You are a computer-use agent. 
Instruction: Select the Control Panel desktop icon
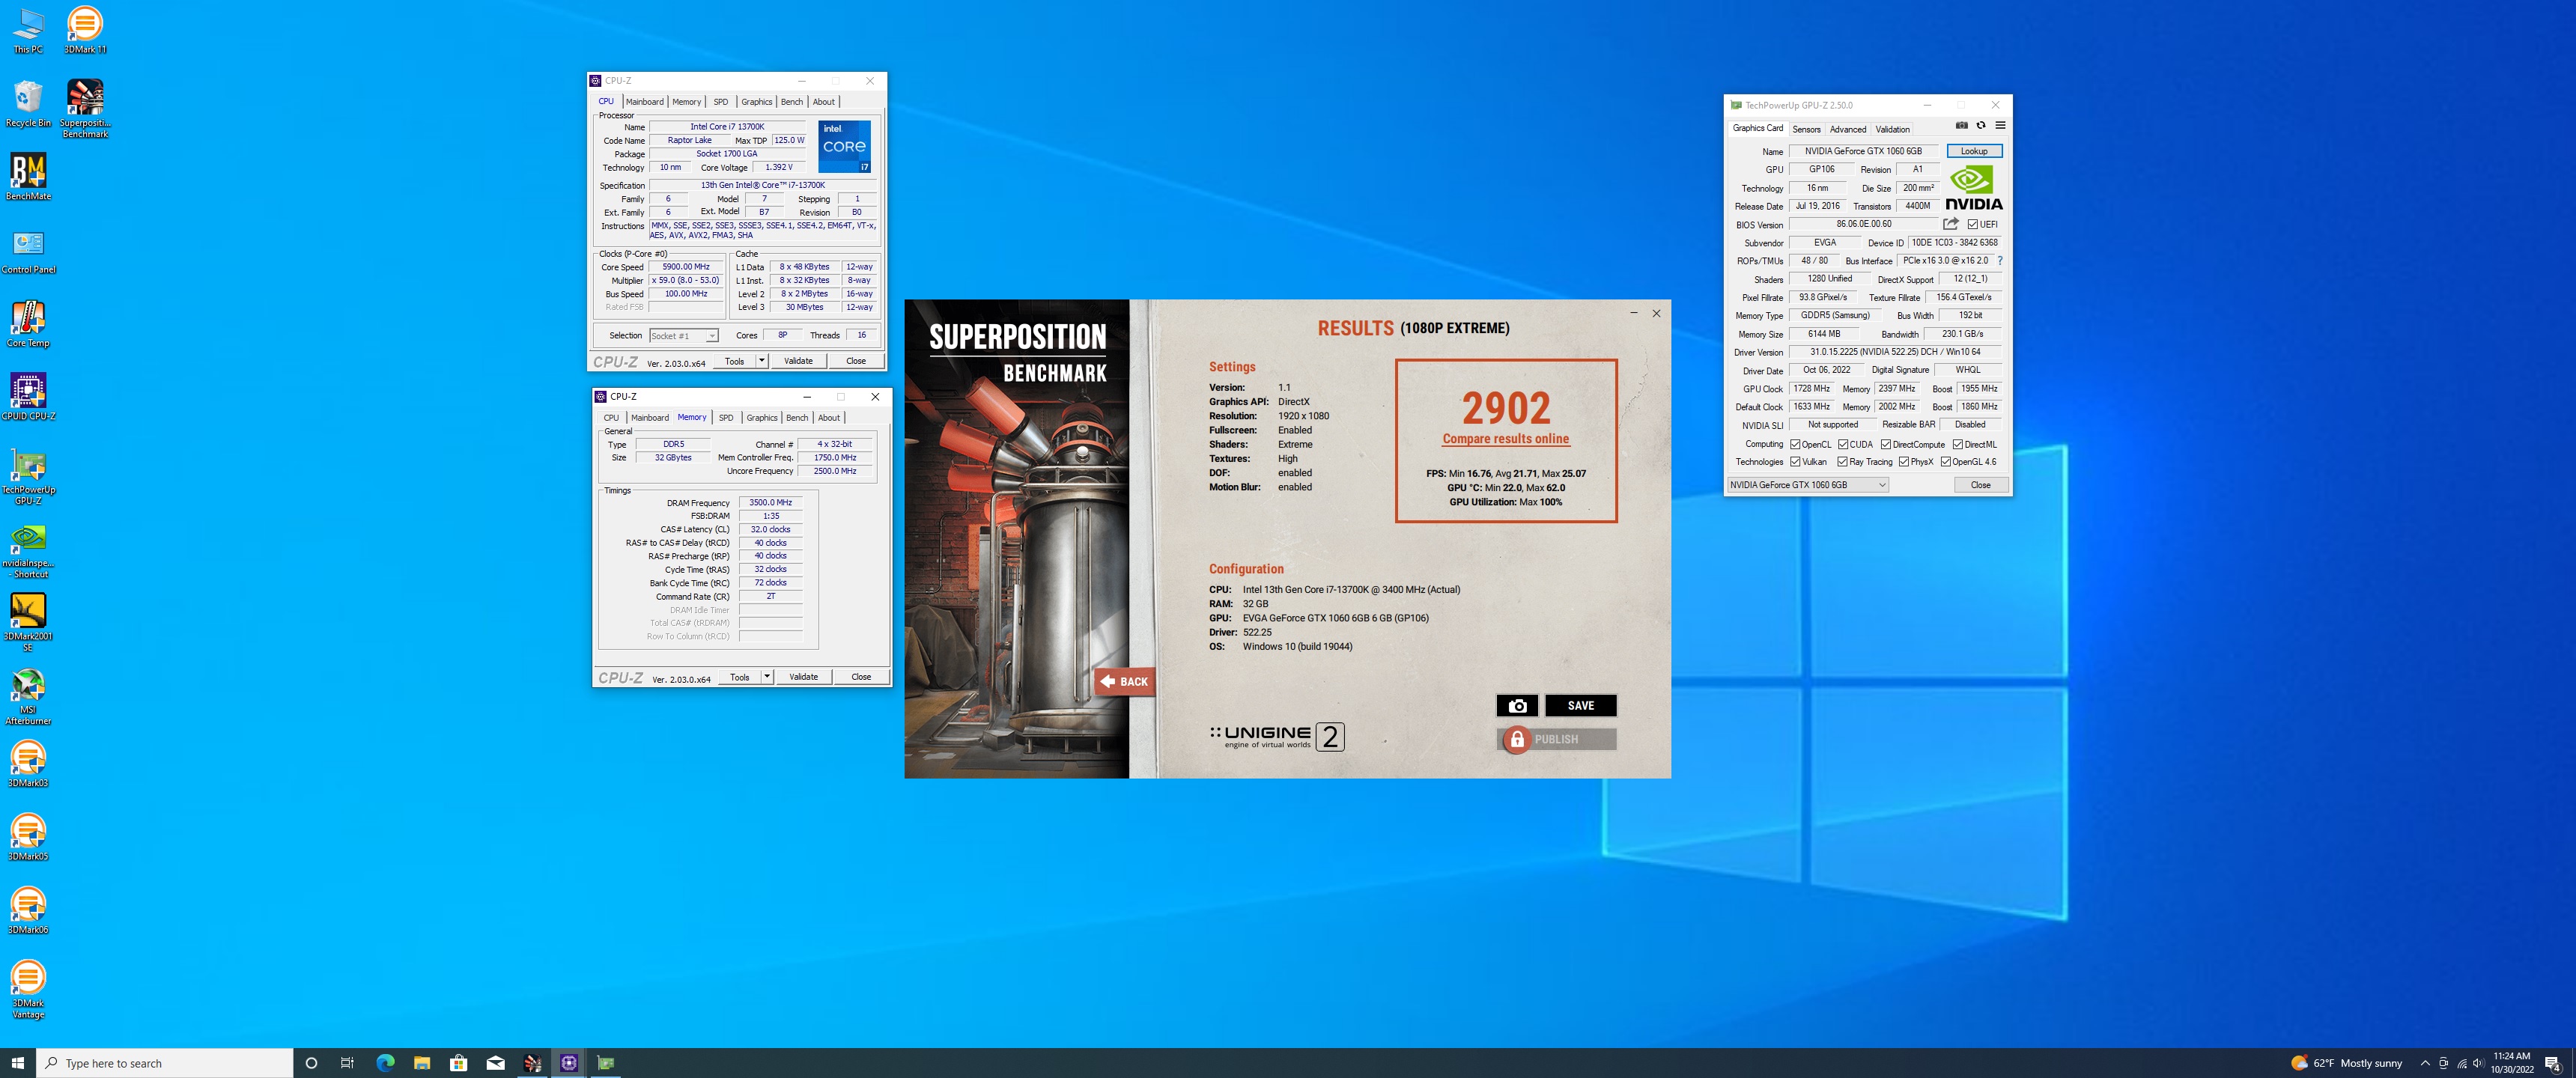pyautogui.click(x=28, y=251)
